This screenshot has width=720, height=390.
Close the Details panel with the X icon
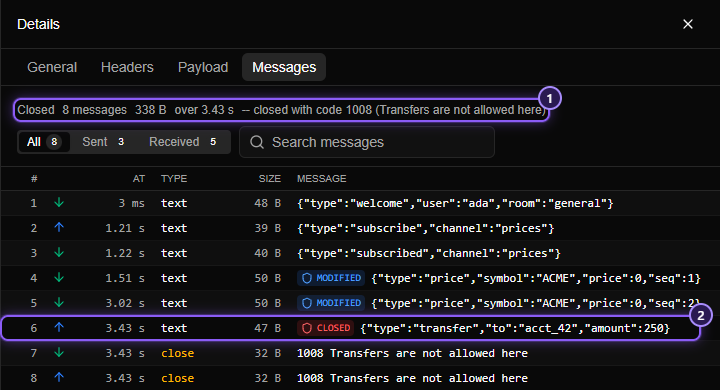[x=687, y=24]
